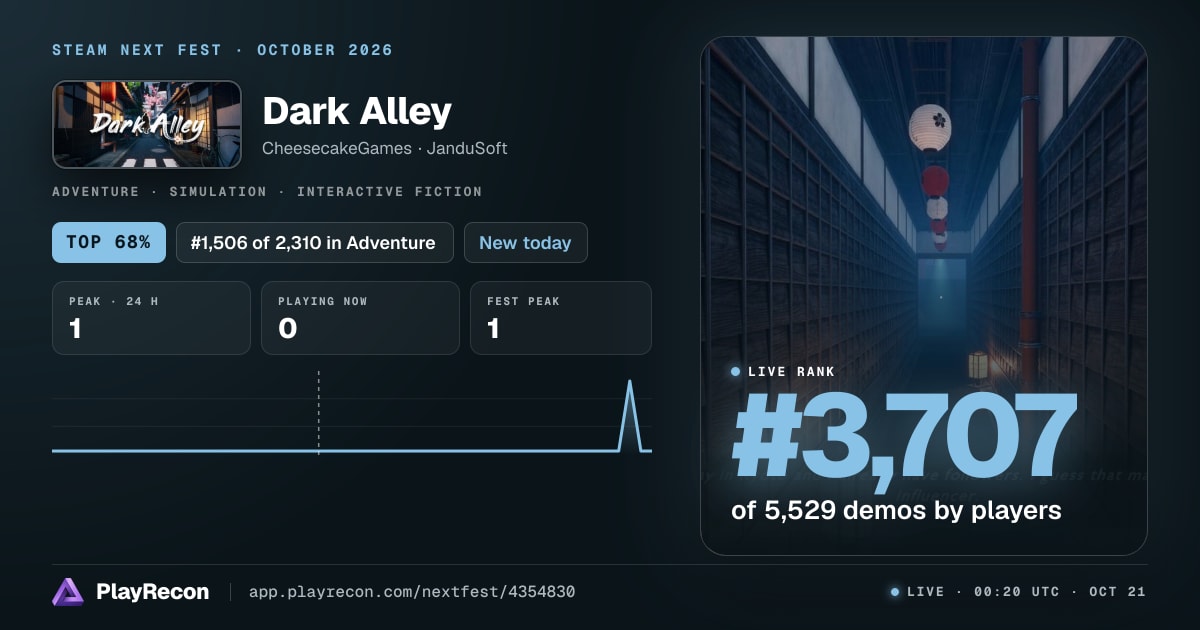Click the Playing Now stat card
Image resolution: width=1200 pixels, height=630 pixels.
[360, 318]
